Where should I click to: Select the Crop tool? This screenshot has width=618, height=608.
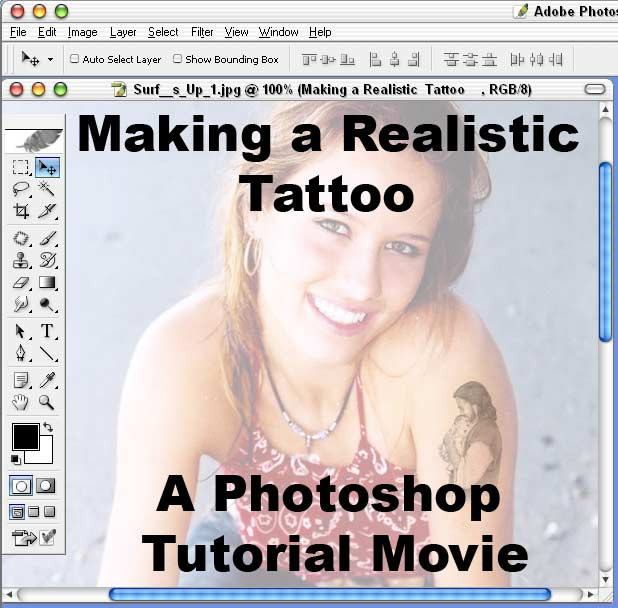(x=20, y=211)
